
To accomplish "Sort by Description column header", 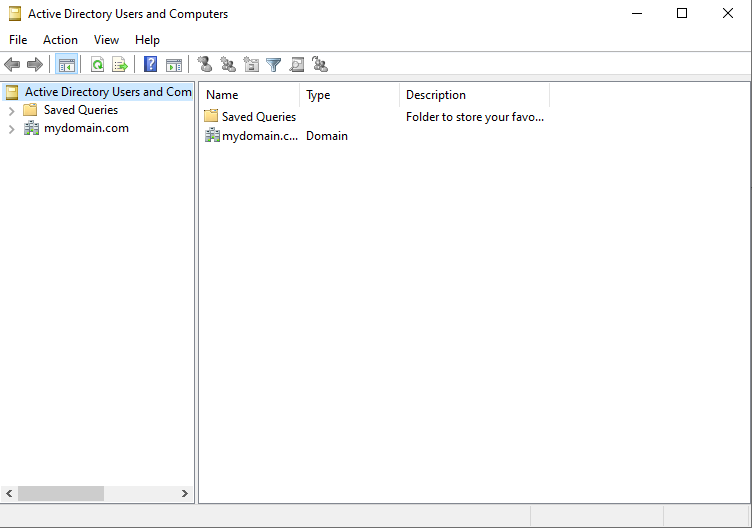I will click(475, 95).
